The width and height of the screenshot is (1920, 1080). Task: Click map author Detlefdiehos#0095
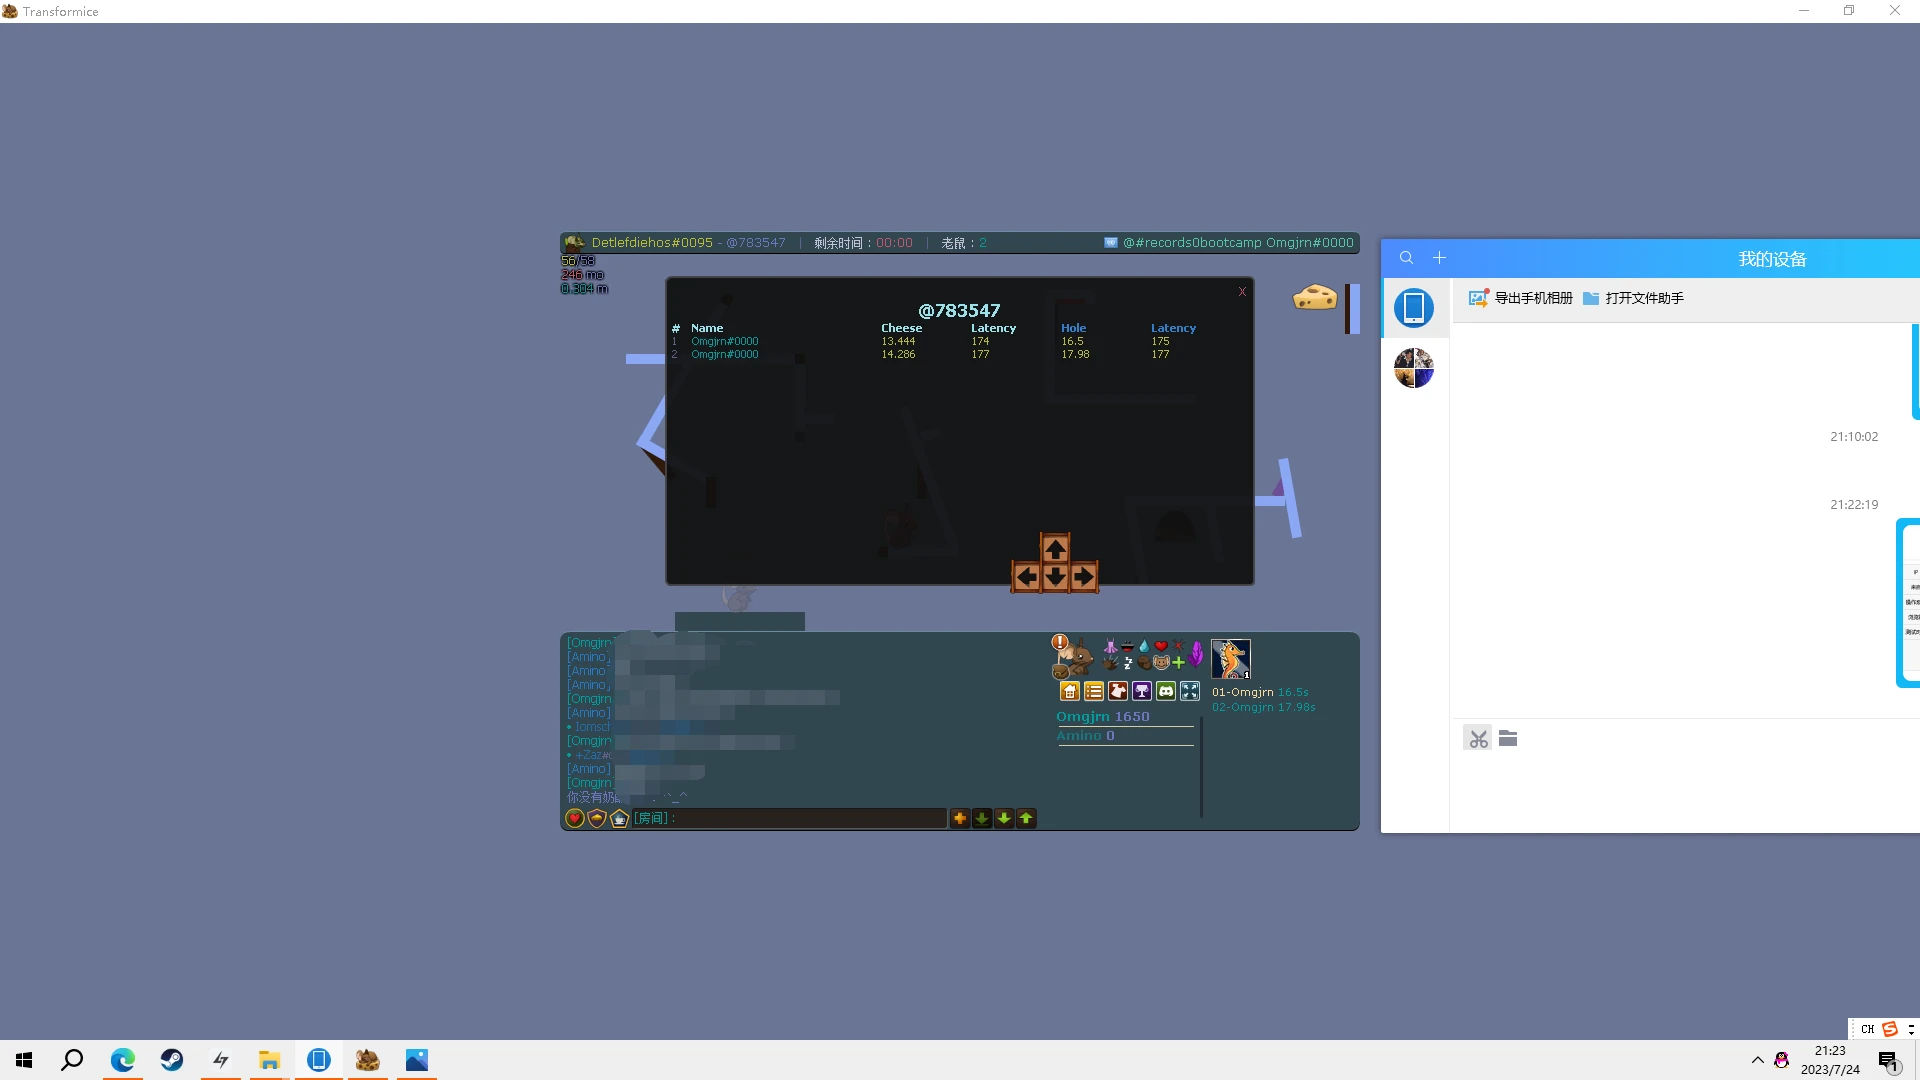pos(652,243)
